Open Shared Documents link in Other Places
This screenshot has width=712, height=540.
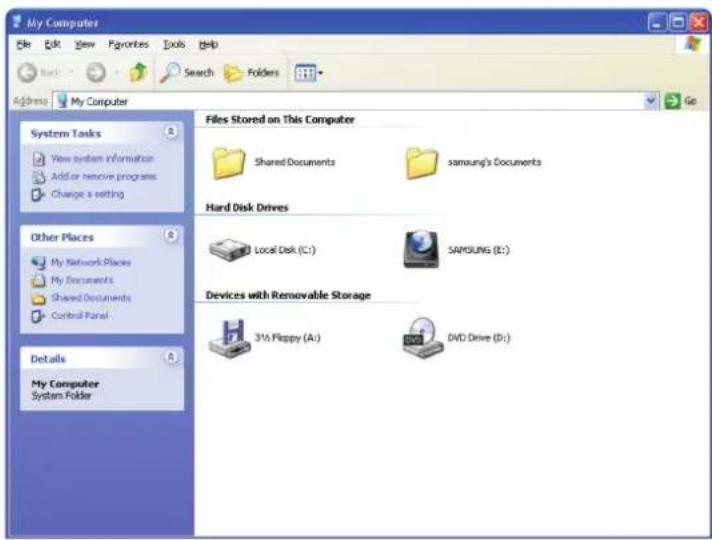(91, 298)
